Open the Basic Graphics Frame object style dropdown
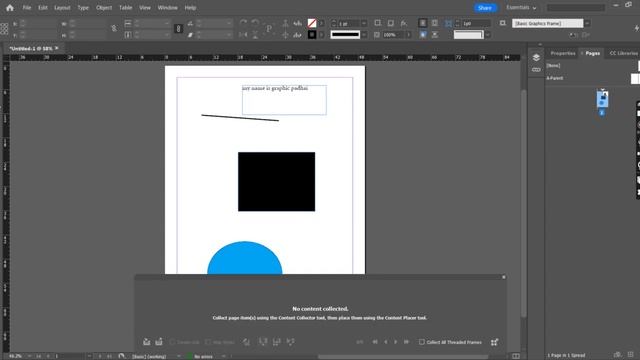The image size is (640, 360). (x=587, y=23)
